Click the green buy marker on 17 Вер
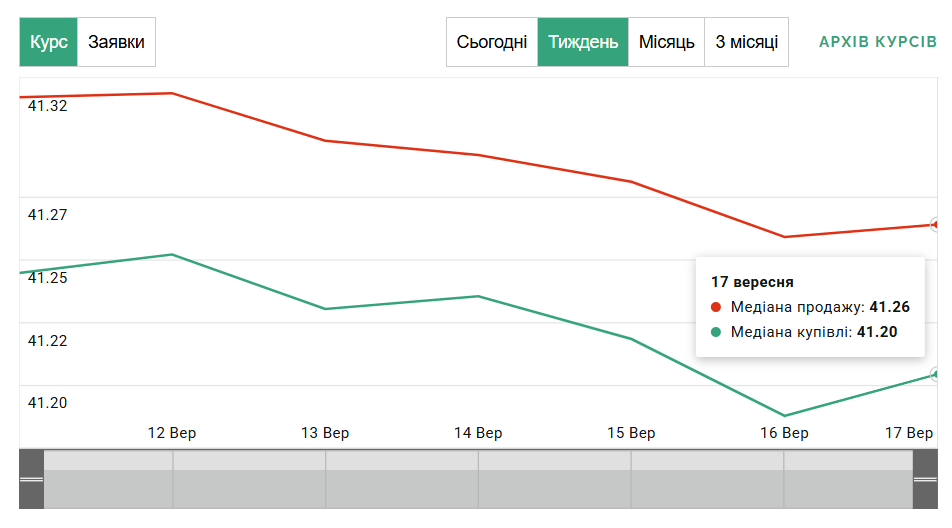952x528 pixels. pyautogui.click(x=936, y=375)
